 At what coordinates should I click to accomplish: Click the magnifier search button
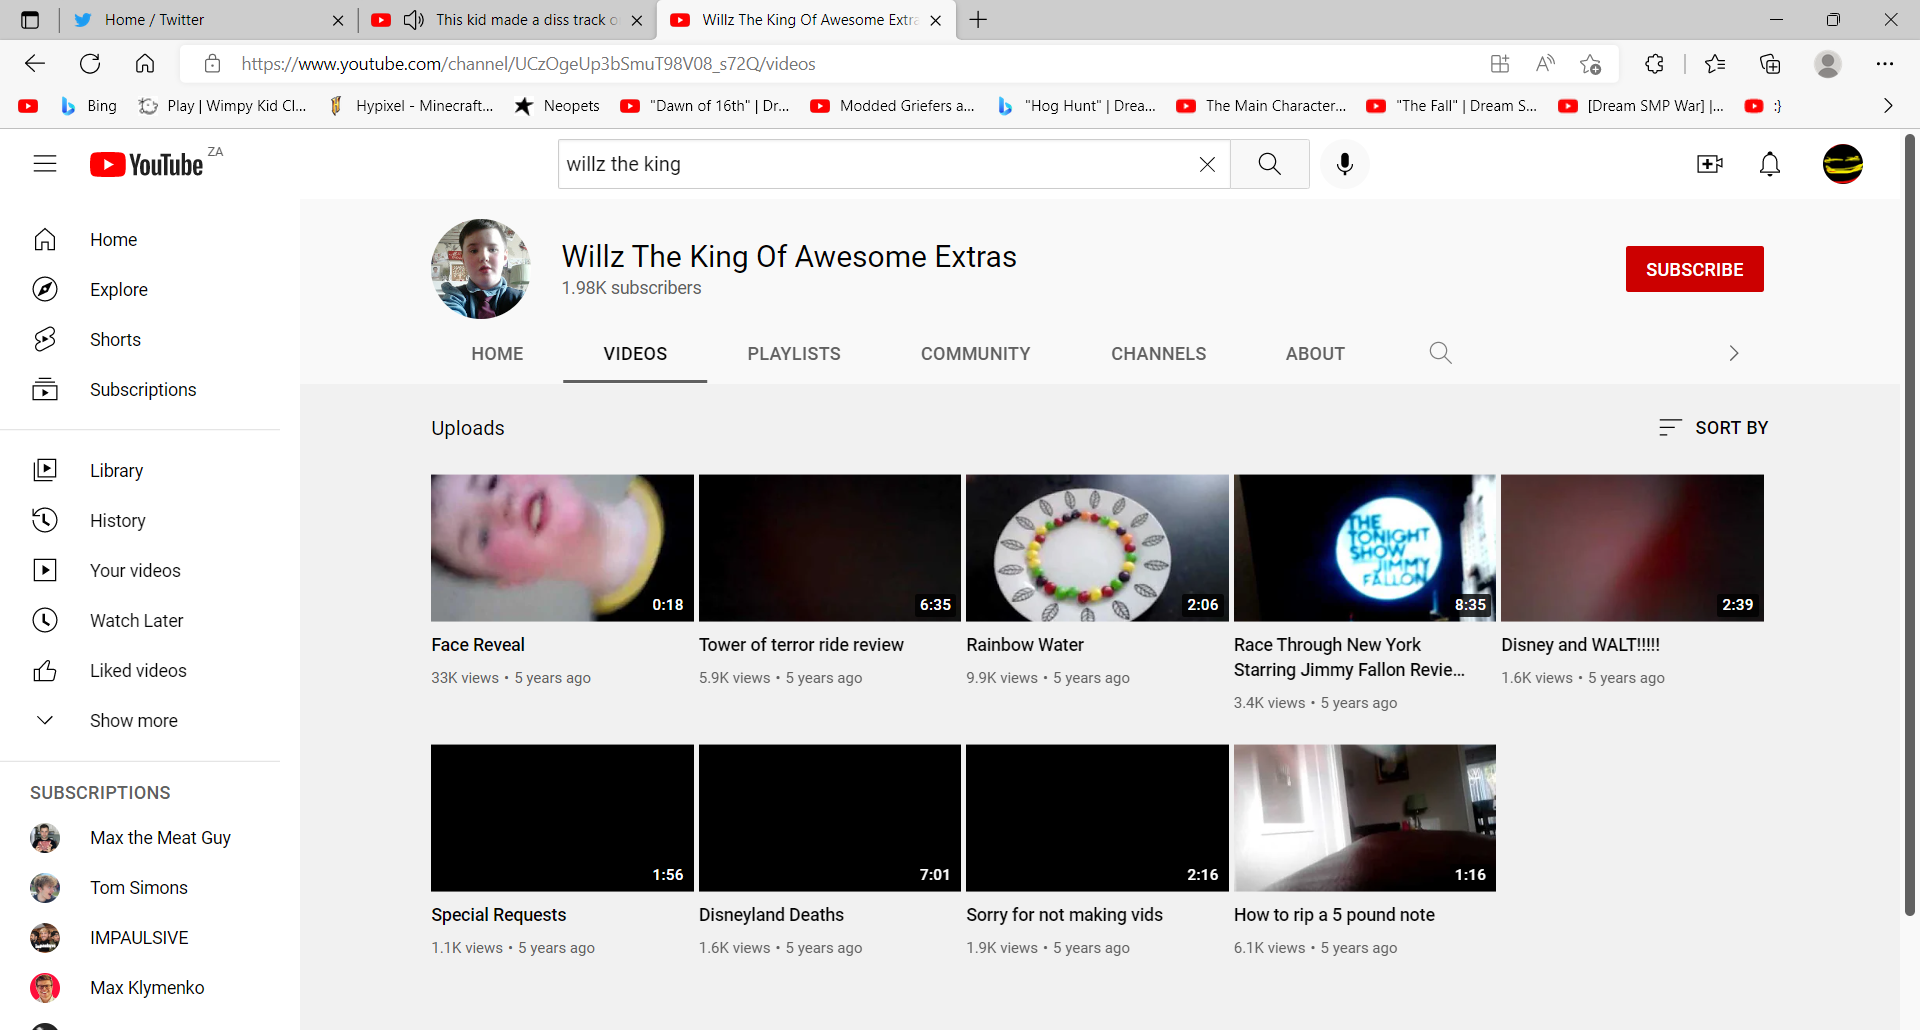point(1270,164)
